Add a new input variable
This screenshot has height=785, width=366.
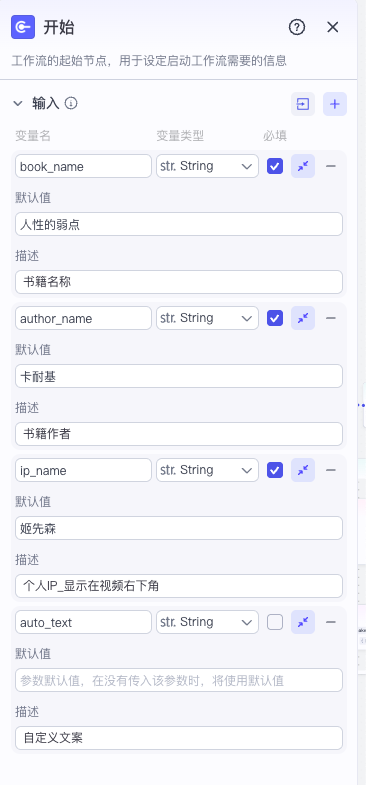tap(335, 104)
